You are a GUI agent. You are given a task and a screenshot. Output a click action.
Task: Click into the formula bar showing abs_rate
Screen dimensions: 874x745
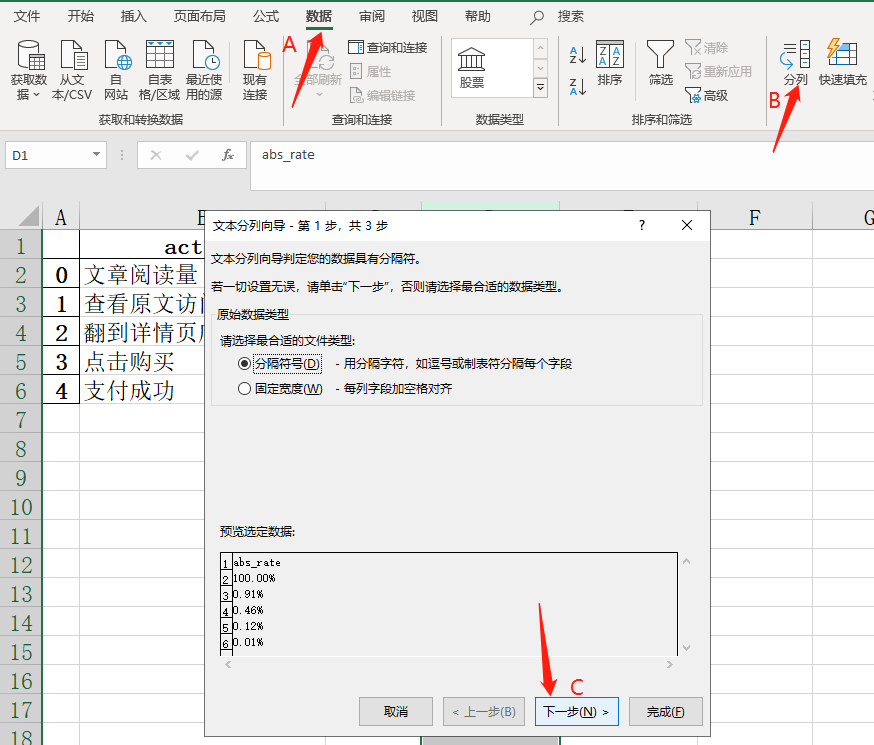pyautogui.click(x=562, y=165)
